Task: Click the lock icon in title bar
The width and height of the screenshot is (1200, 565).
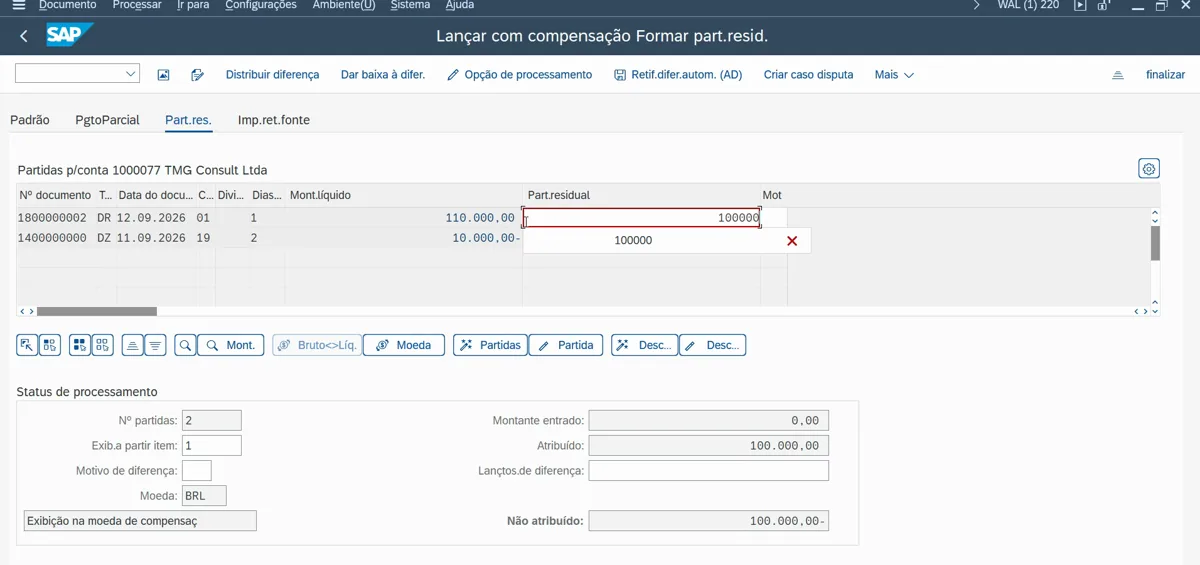Action: [x=1105, y=5]
